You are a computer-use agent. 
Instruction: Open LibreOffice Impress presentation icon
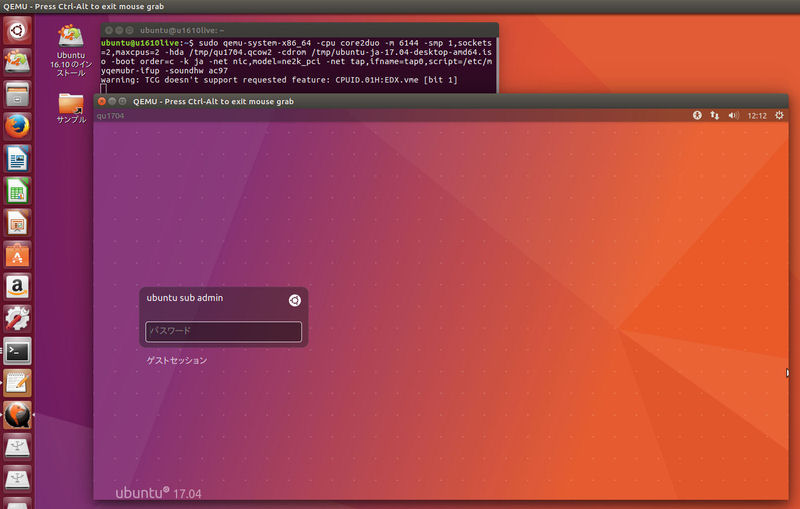17,223
